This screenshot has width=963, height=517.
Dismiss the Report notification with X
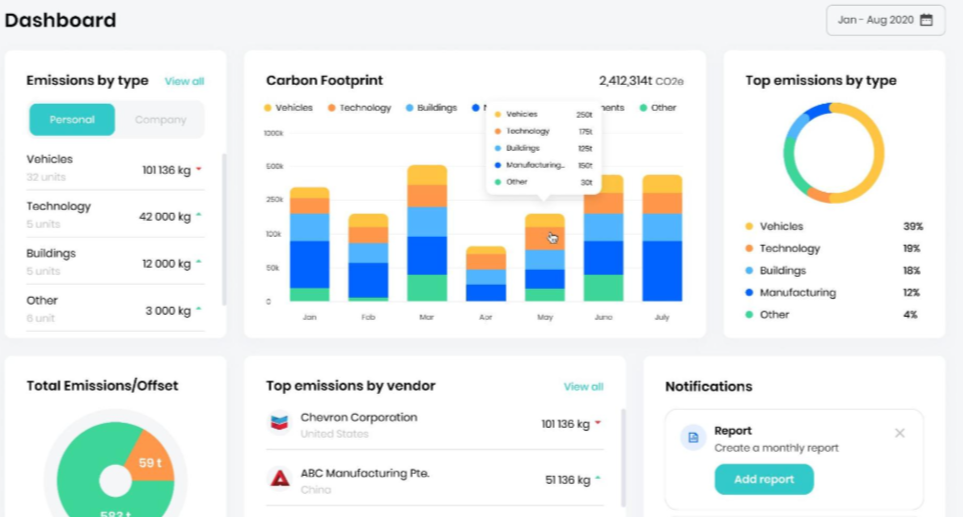(899, 433)
